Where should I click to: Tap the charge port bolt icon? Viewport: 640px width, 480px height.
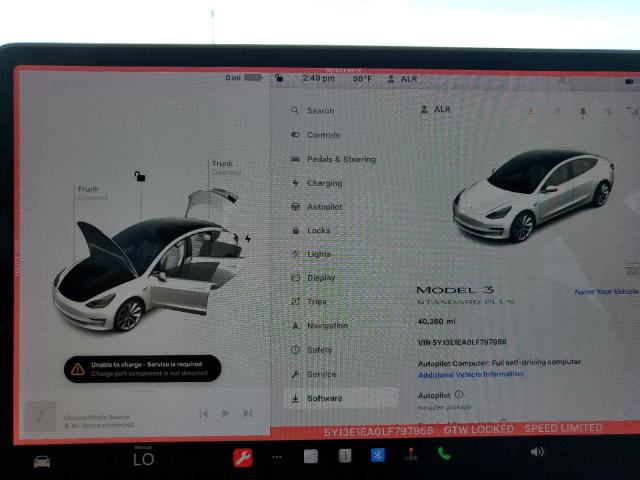pos(248,238)
